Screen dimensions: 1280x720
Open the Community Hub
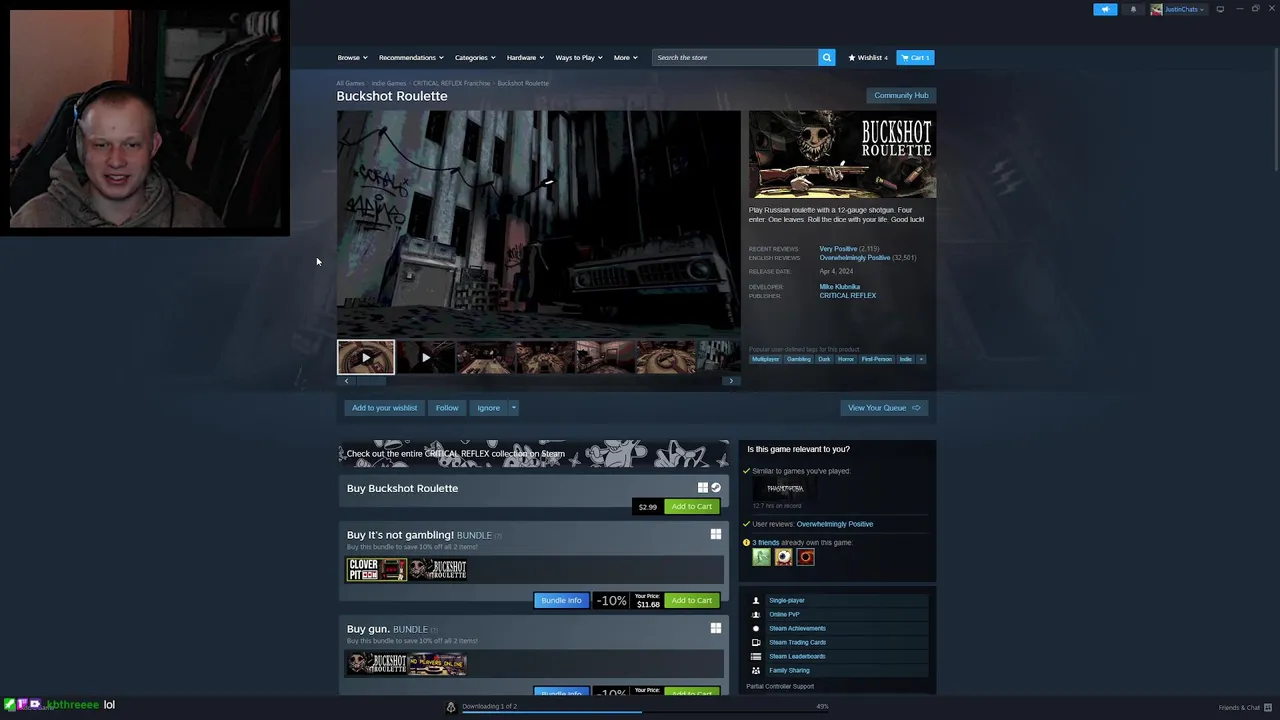901,95
